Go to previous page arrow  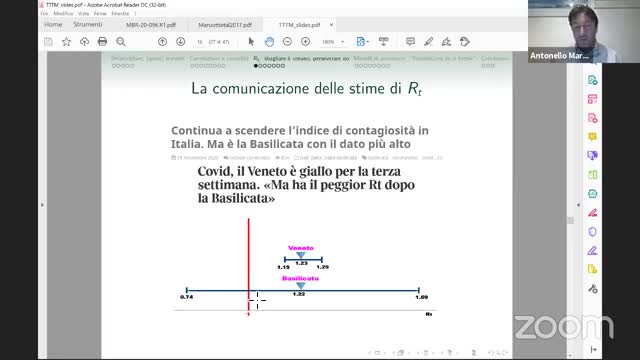162,42
